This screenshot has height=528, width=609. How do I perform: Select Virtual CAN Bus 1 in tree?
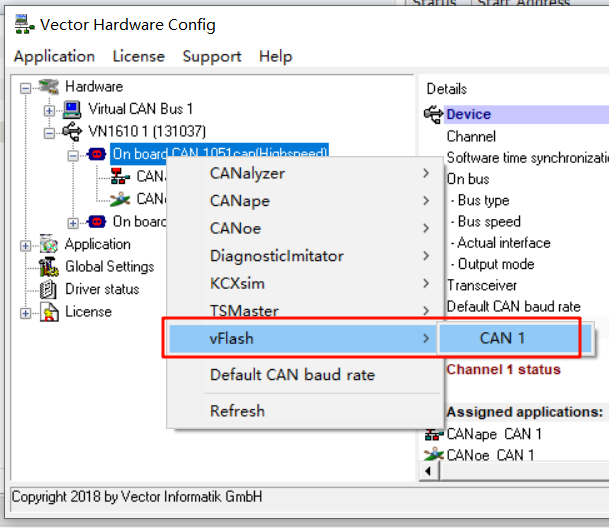click(x=141, y=109)
